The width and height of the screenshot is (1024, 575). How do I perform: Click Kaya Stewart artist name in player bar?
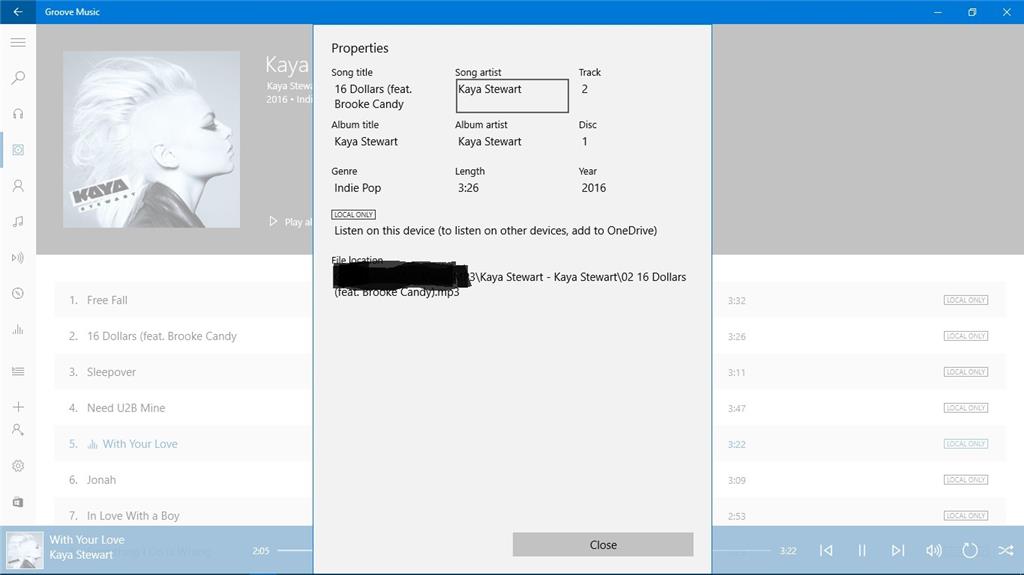(x=81, y=555)
